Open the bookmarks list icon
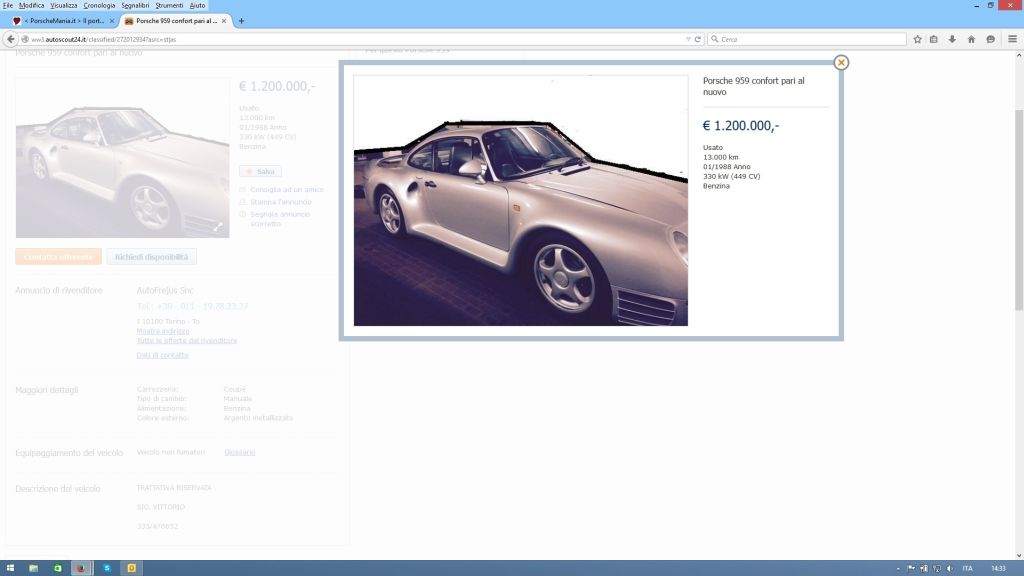The height and width of the screenshot is (576, 1024). [934, 39]
